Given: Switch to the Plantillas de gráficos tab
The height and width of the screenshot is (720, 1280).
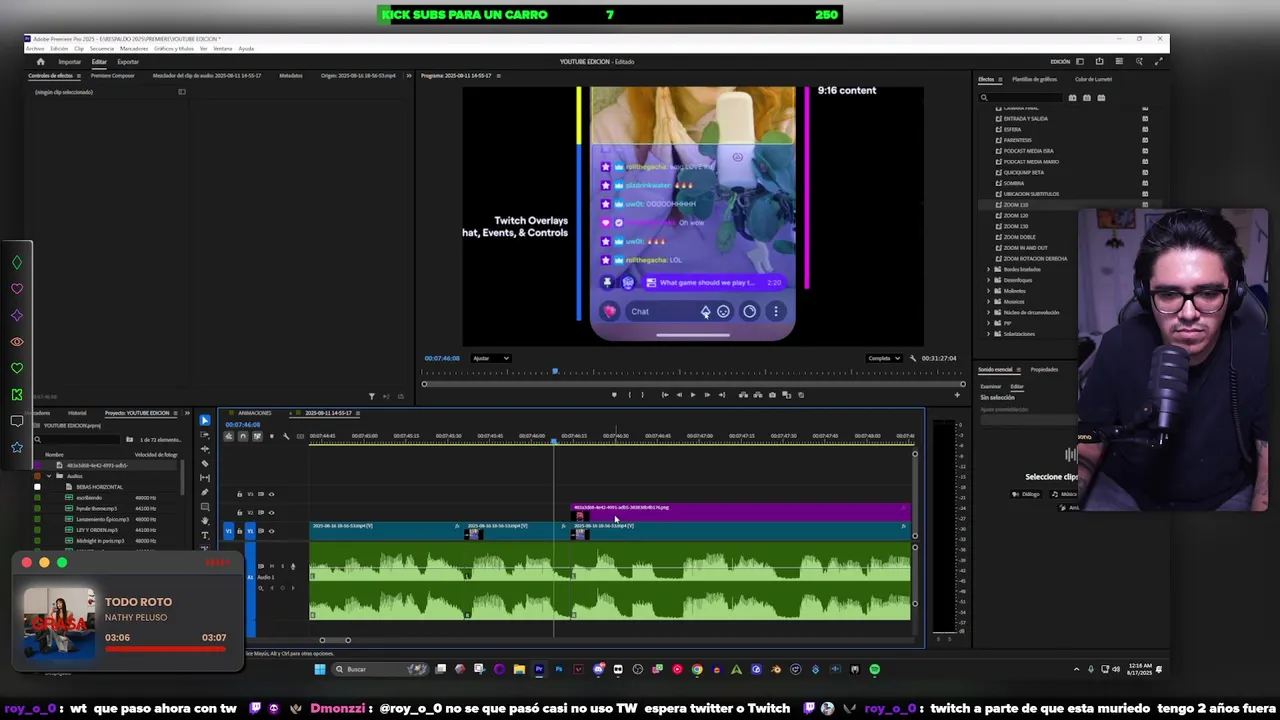Looking at the screenshot, I should tap(1034, 79).
